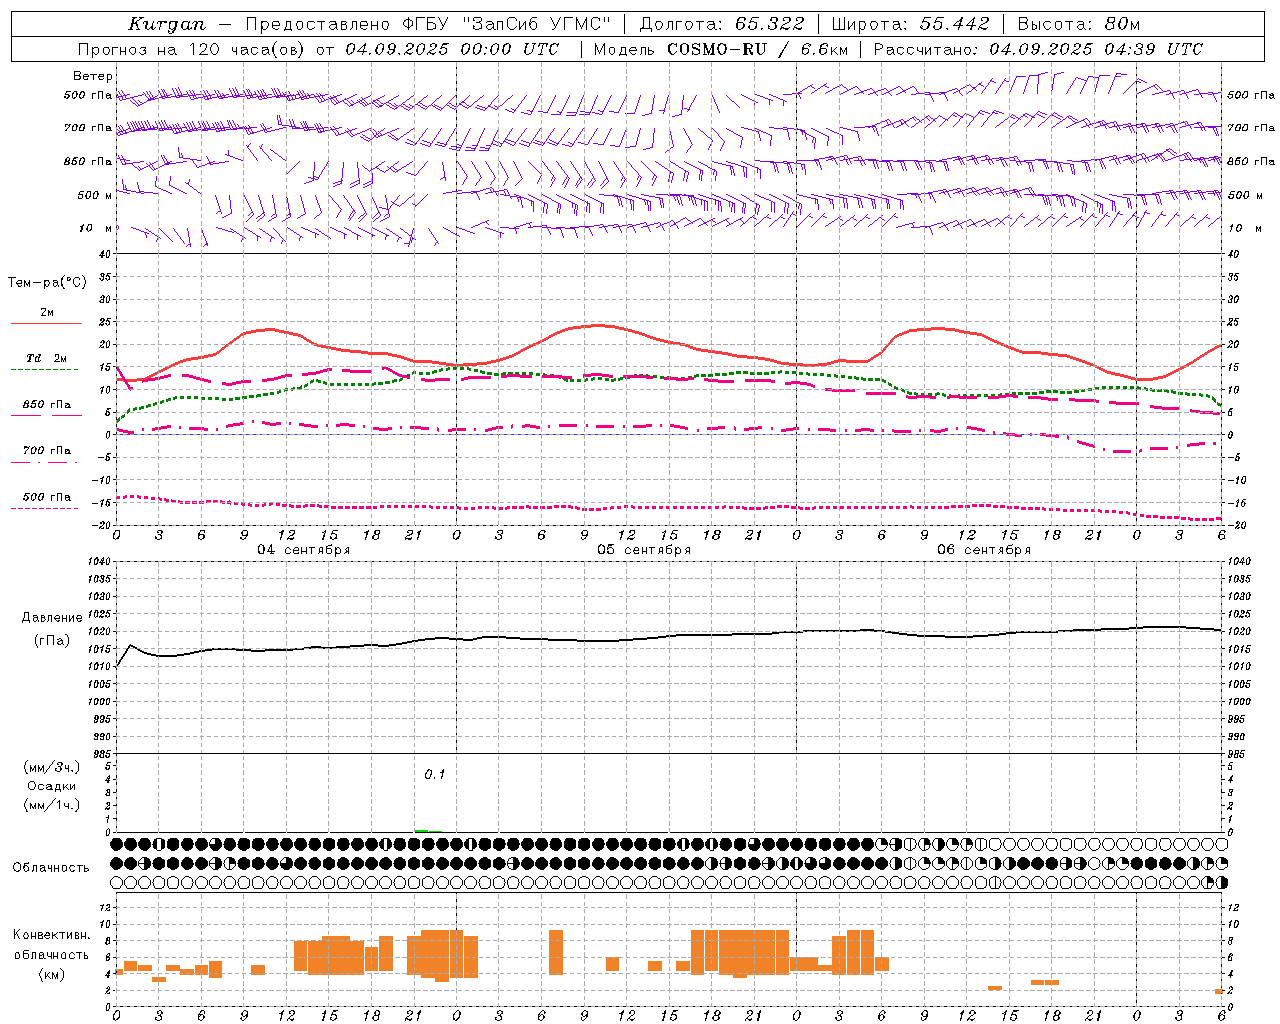Click the "(гПа)" unit label under Давление

pos(52,641)
